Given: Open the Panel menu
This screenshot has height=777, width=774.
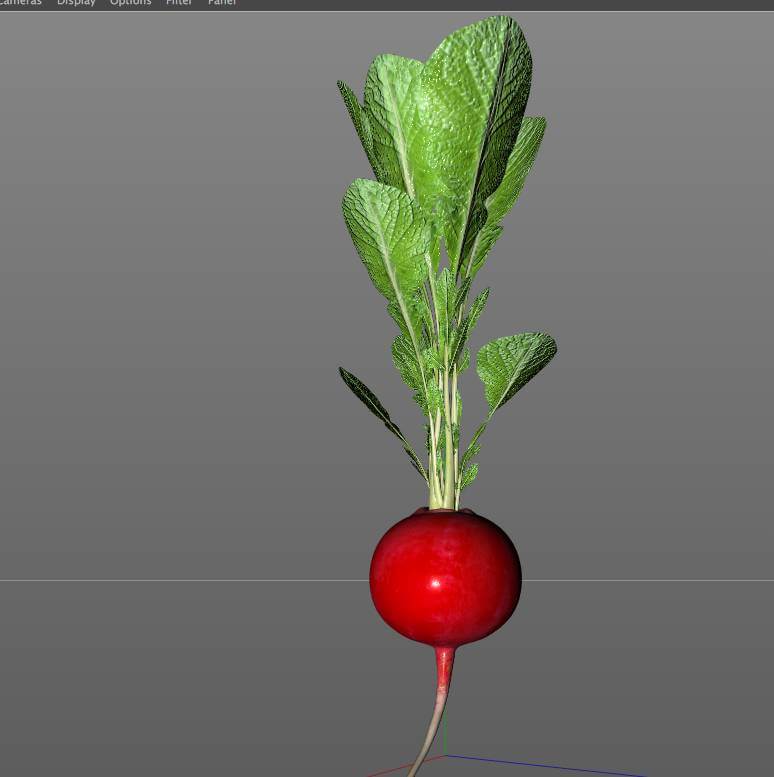Looking at the screenshot, I should coord(222,3).
